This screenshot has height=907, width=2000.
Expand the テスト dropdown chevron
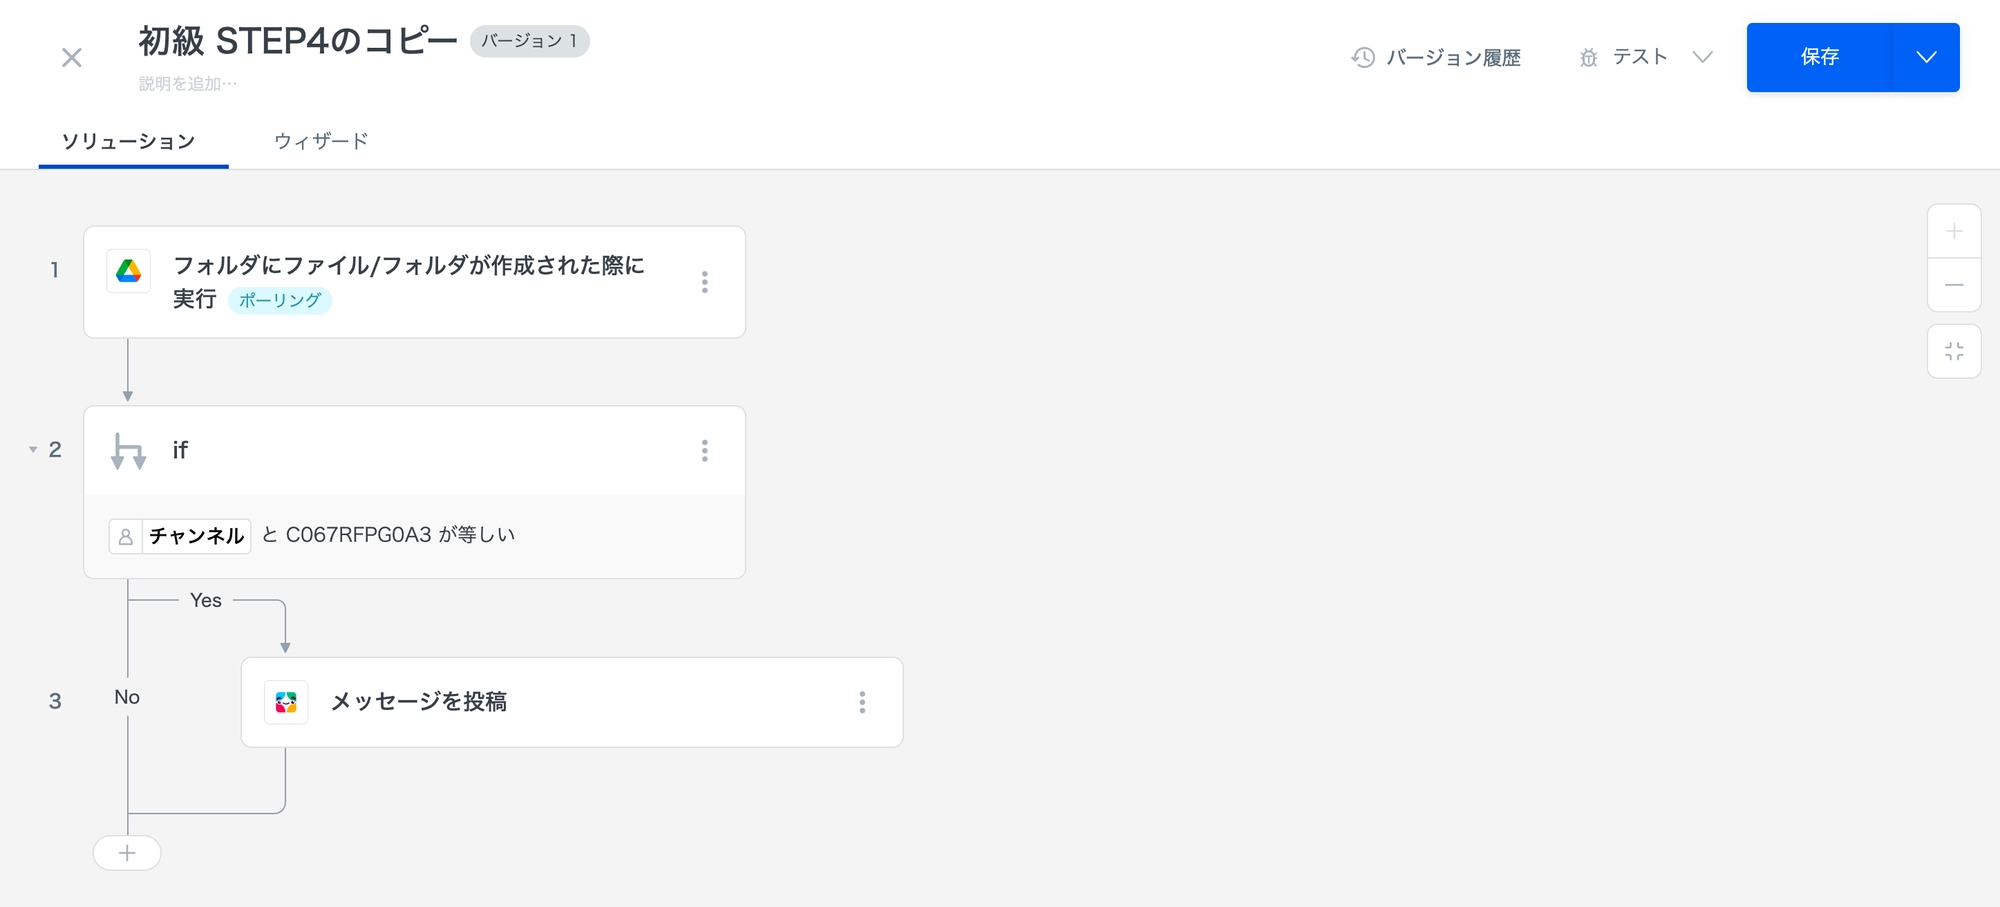point(1702,57)
